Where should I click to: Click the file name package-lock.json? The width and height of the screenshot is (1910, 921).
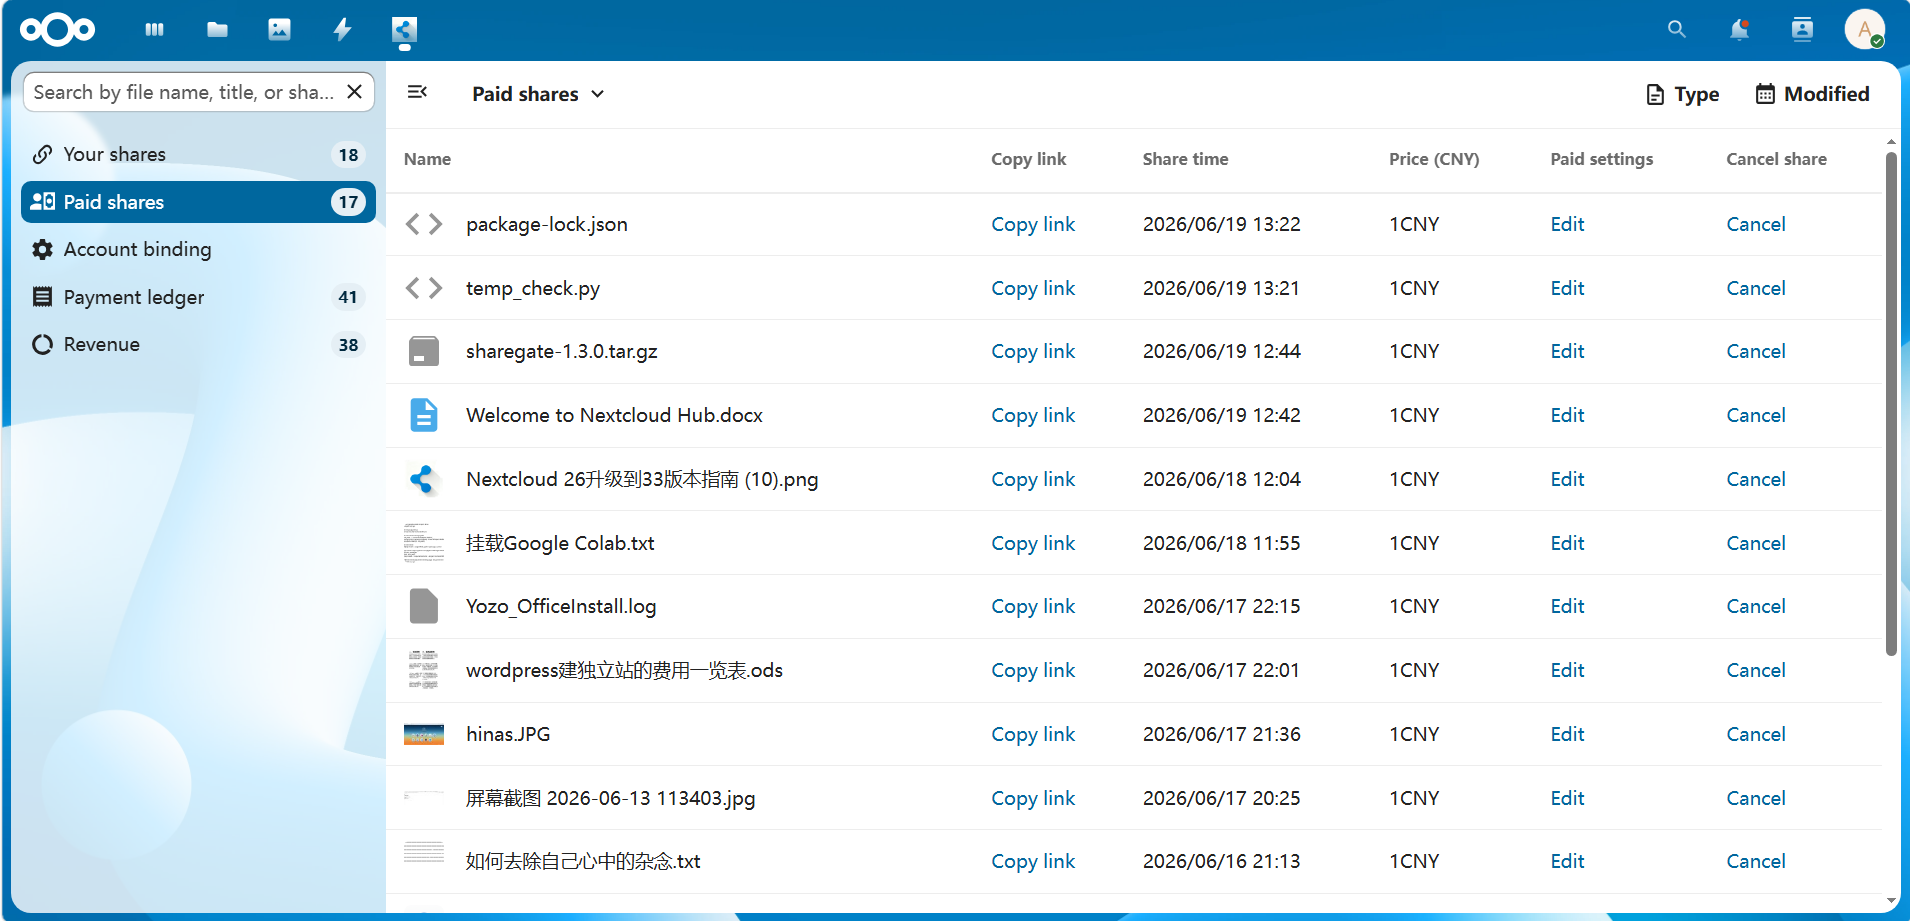(547, 224)
